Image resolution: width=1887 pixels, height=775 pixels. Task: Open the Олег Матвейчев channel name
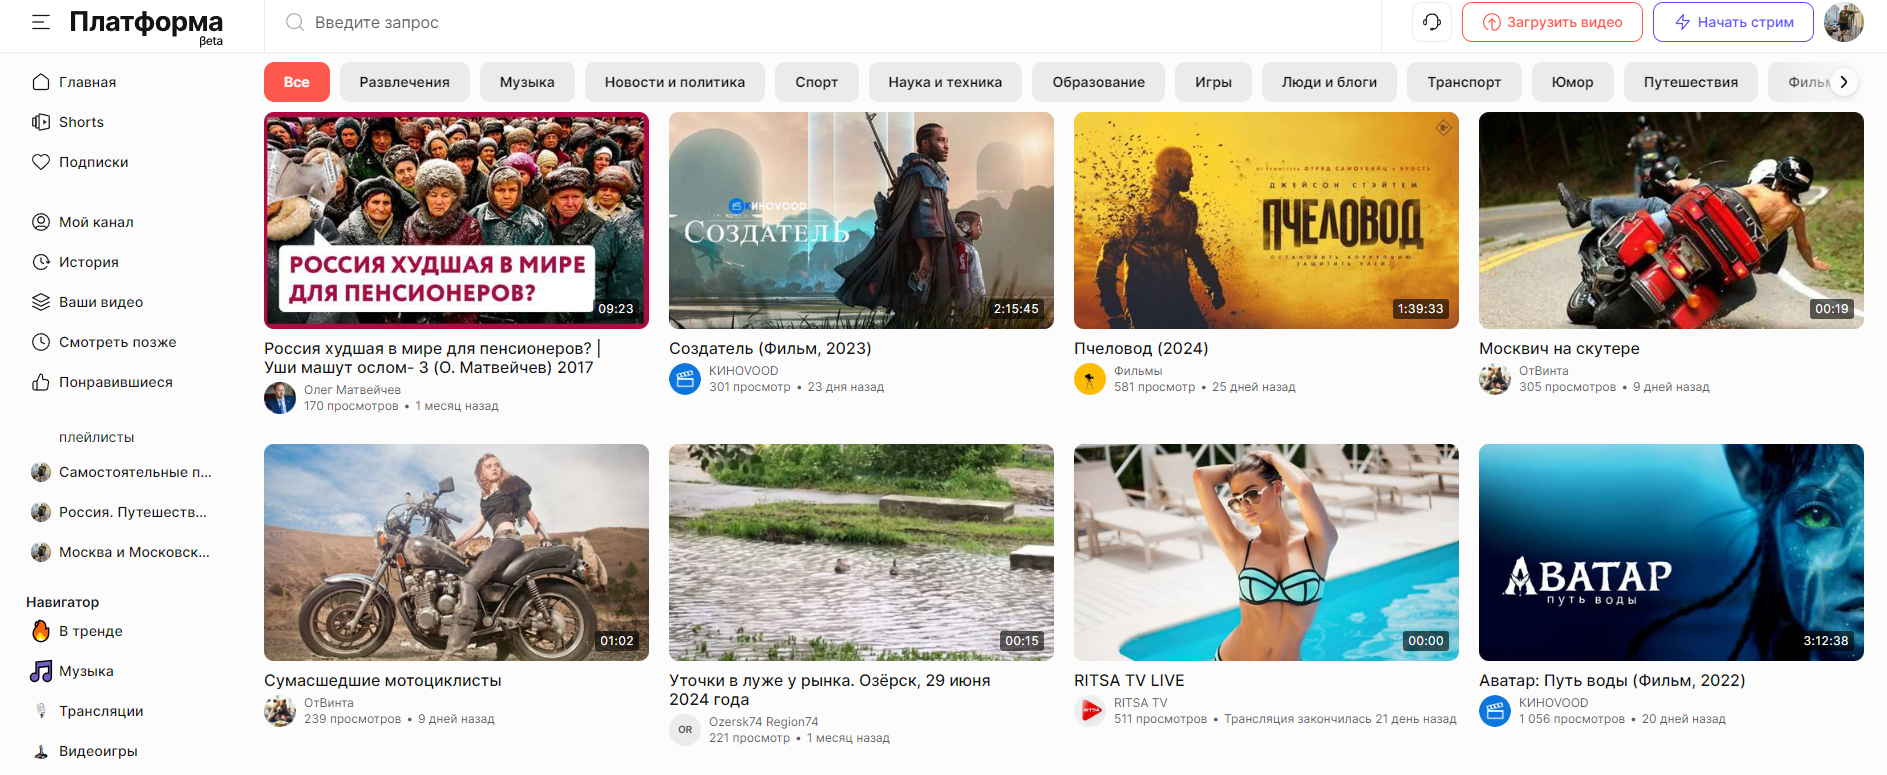tap(352, 390)
